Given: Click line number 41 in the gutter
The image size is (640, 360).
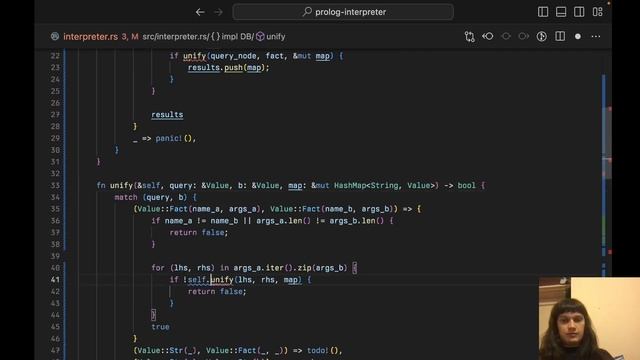Looking at the screenshot, I should click(x=55, y=280).
